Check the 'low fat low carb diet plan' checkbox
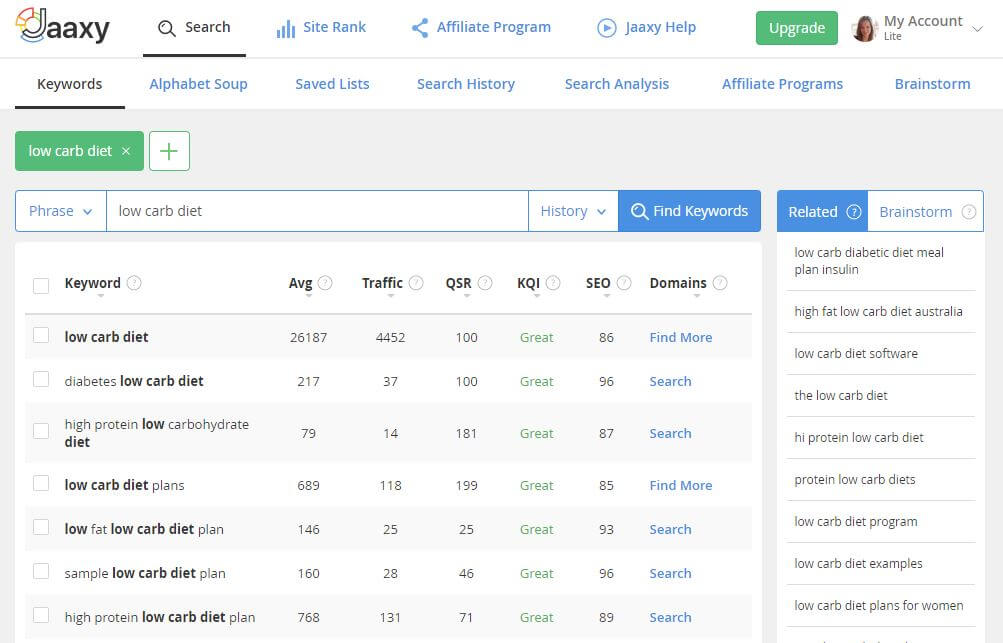1003x643 pixels. [41, 527]
